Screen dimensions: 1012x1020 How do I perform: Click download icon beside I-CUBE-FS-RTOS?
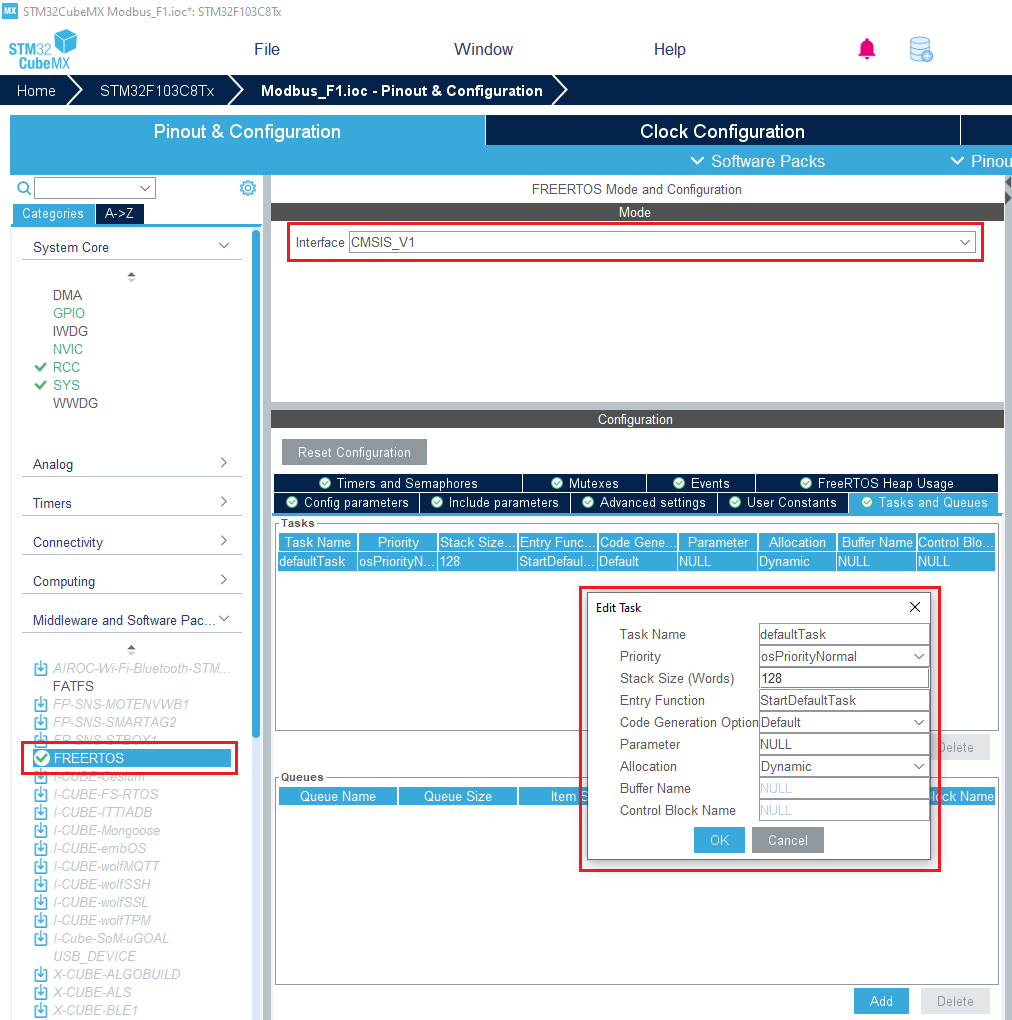[x=40, y=794]
